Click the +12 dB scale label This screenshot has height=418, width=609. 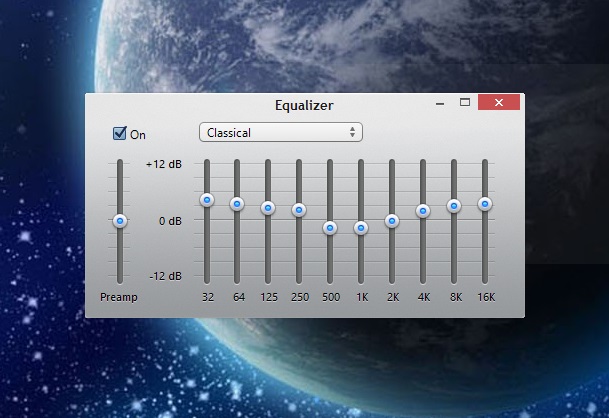pyautogui.click(x=162, y=164)
